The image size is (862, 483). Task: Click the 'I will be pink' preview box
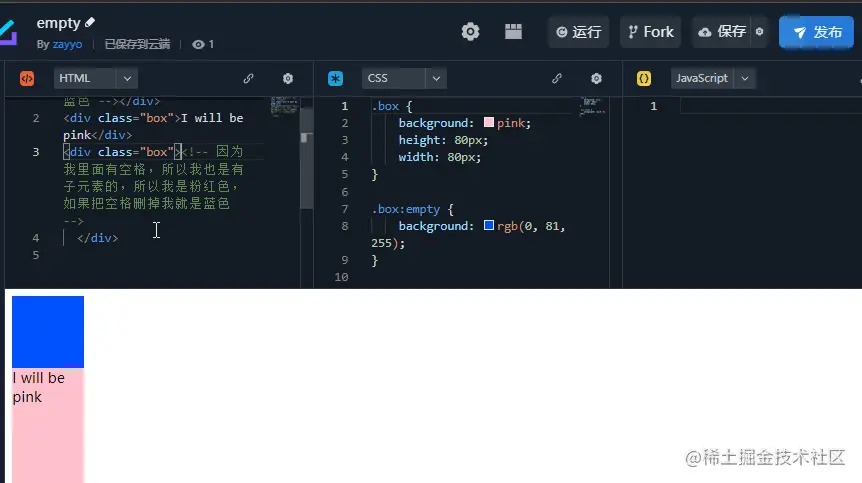click(48, 425)
